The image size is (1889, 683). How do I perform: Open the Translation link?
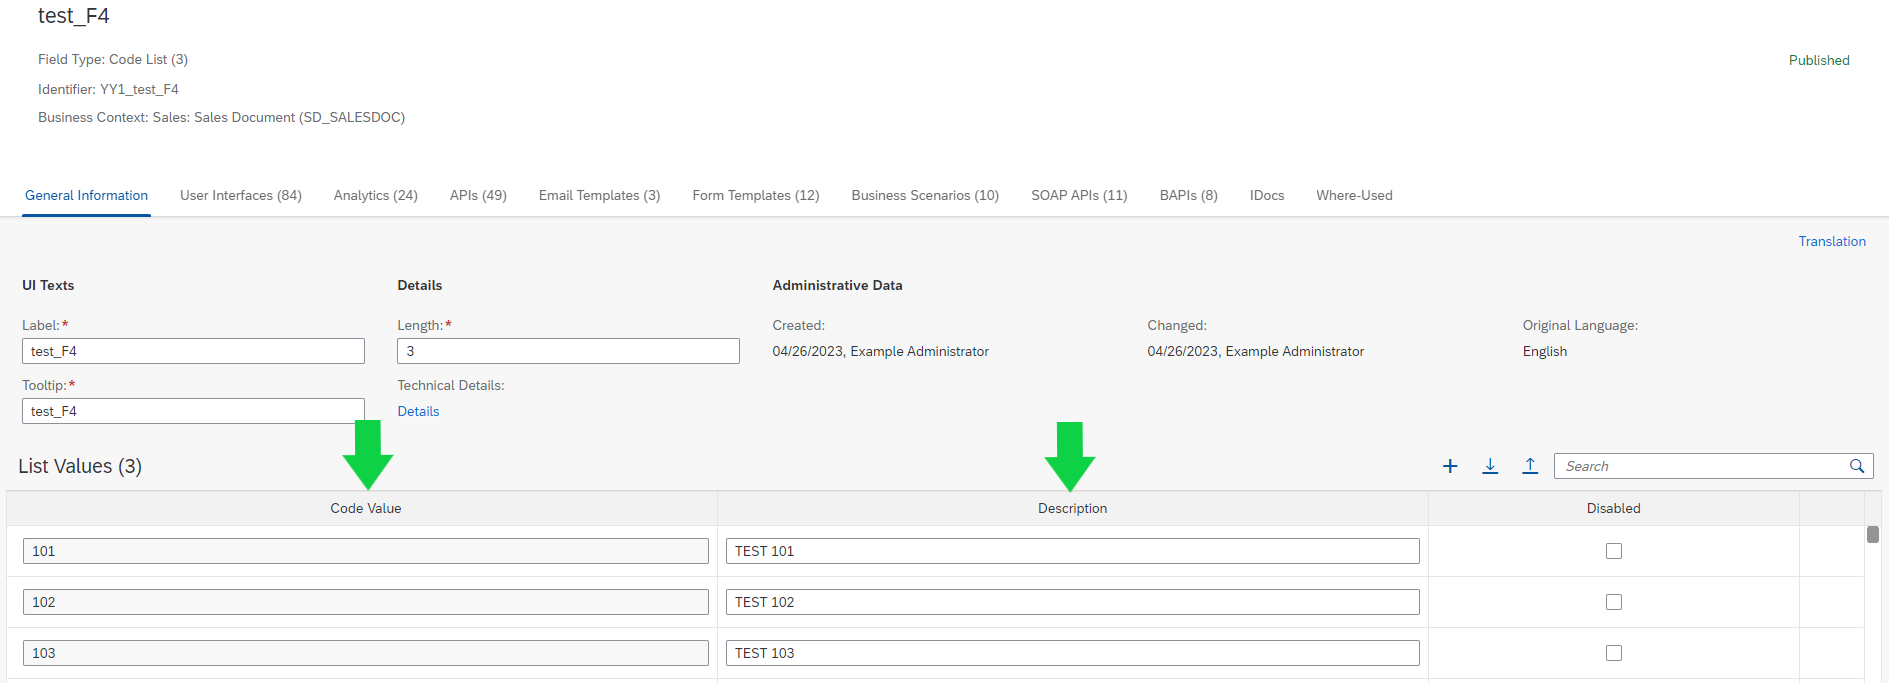click(1832, 241)
